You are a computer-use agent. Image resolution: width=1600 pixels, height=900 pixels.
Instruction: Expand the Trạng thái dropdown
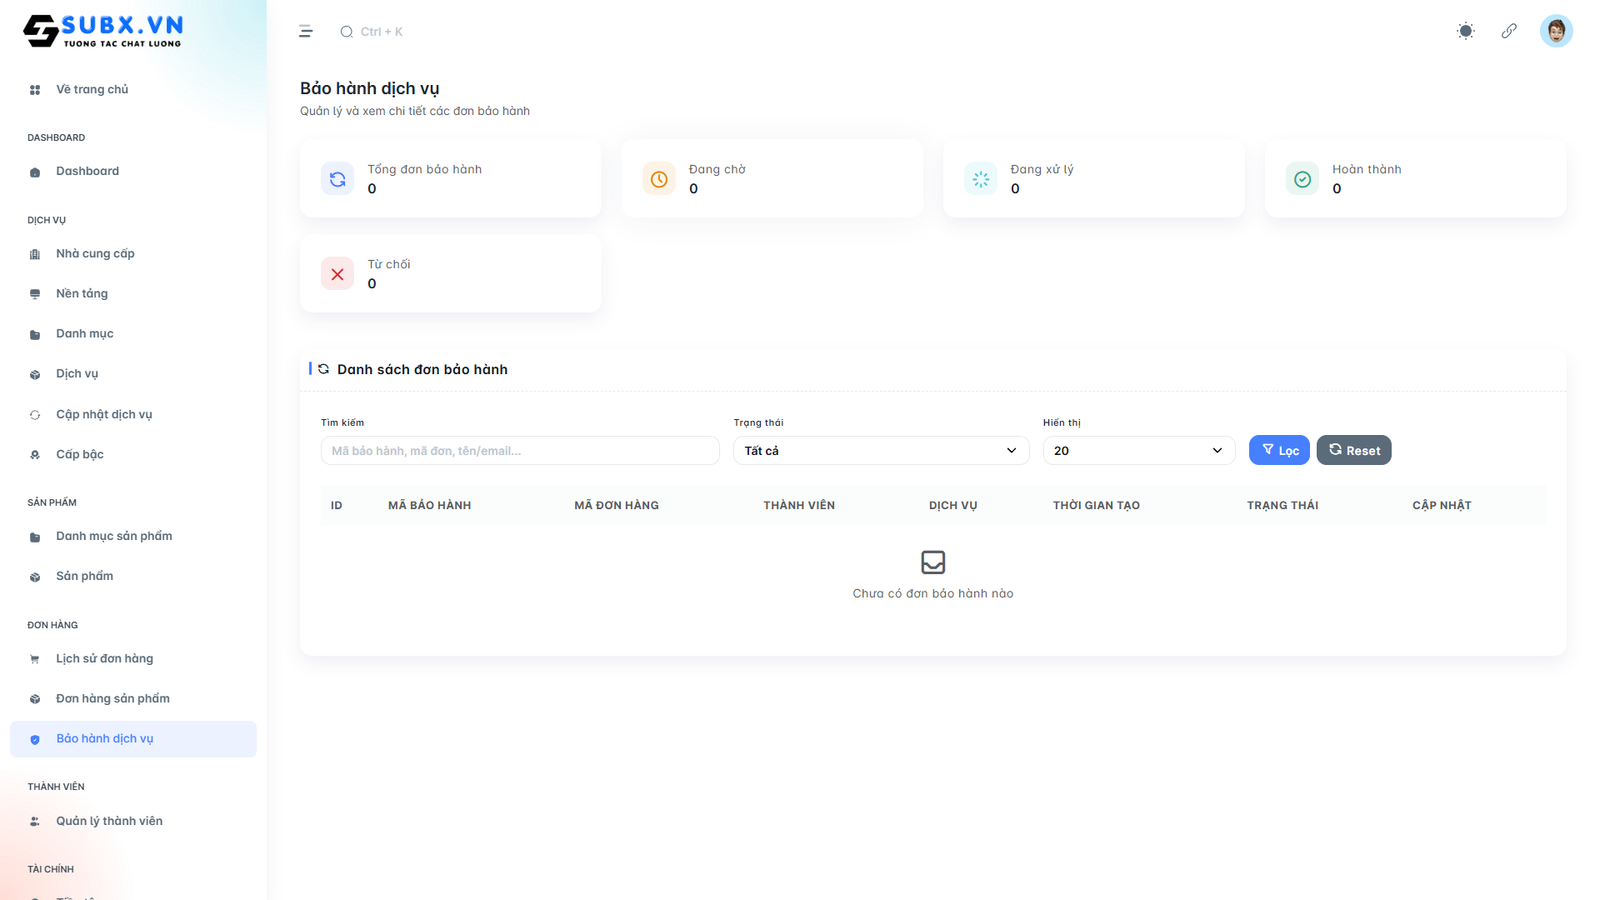point(880,451)
